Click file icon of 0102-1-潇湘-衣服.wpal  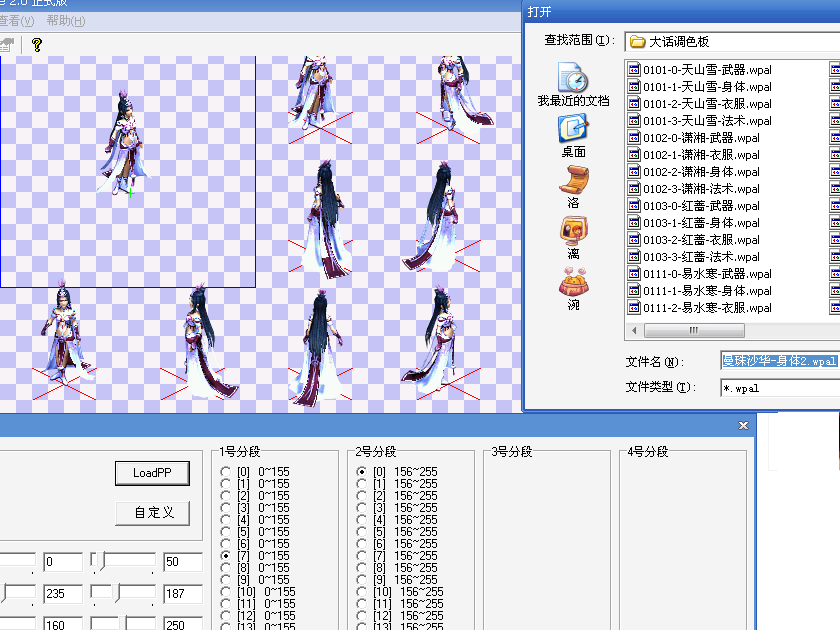click(x=634, y=155)
